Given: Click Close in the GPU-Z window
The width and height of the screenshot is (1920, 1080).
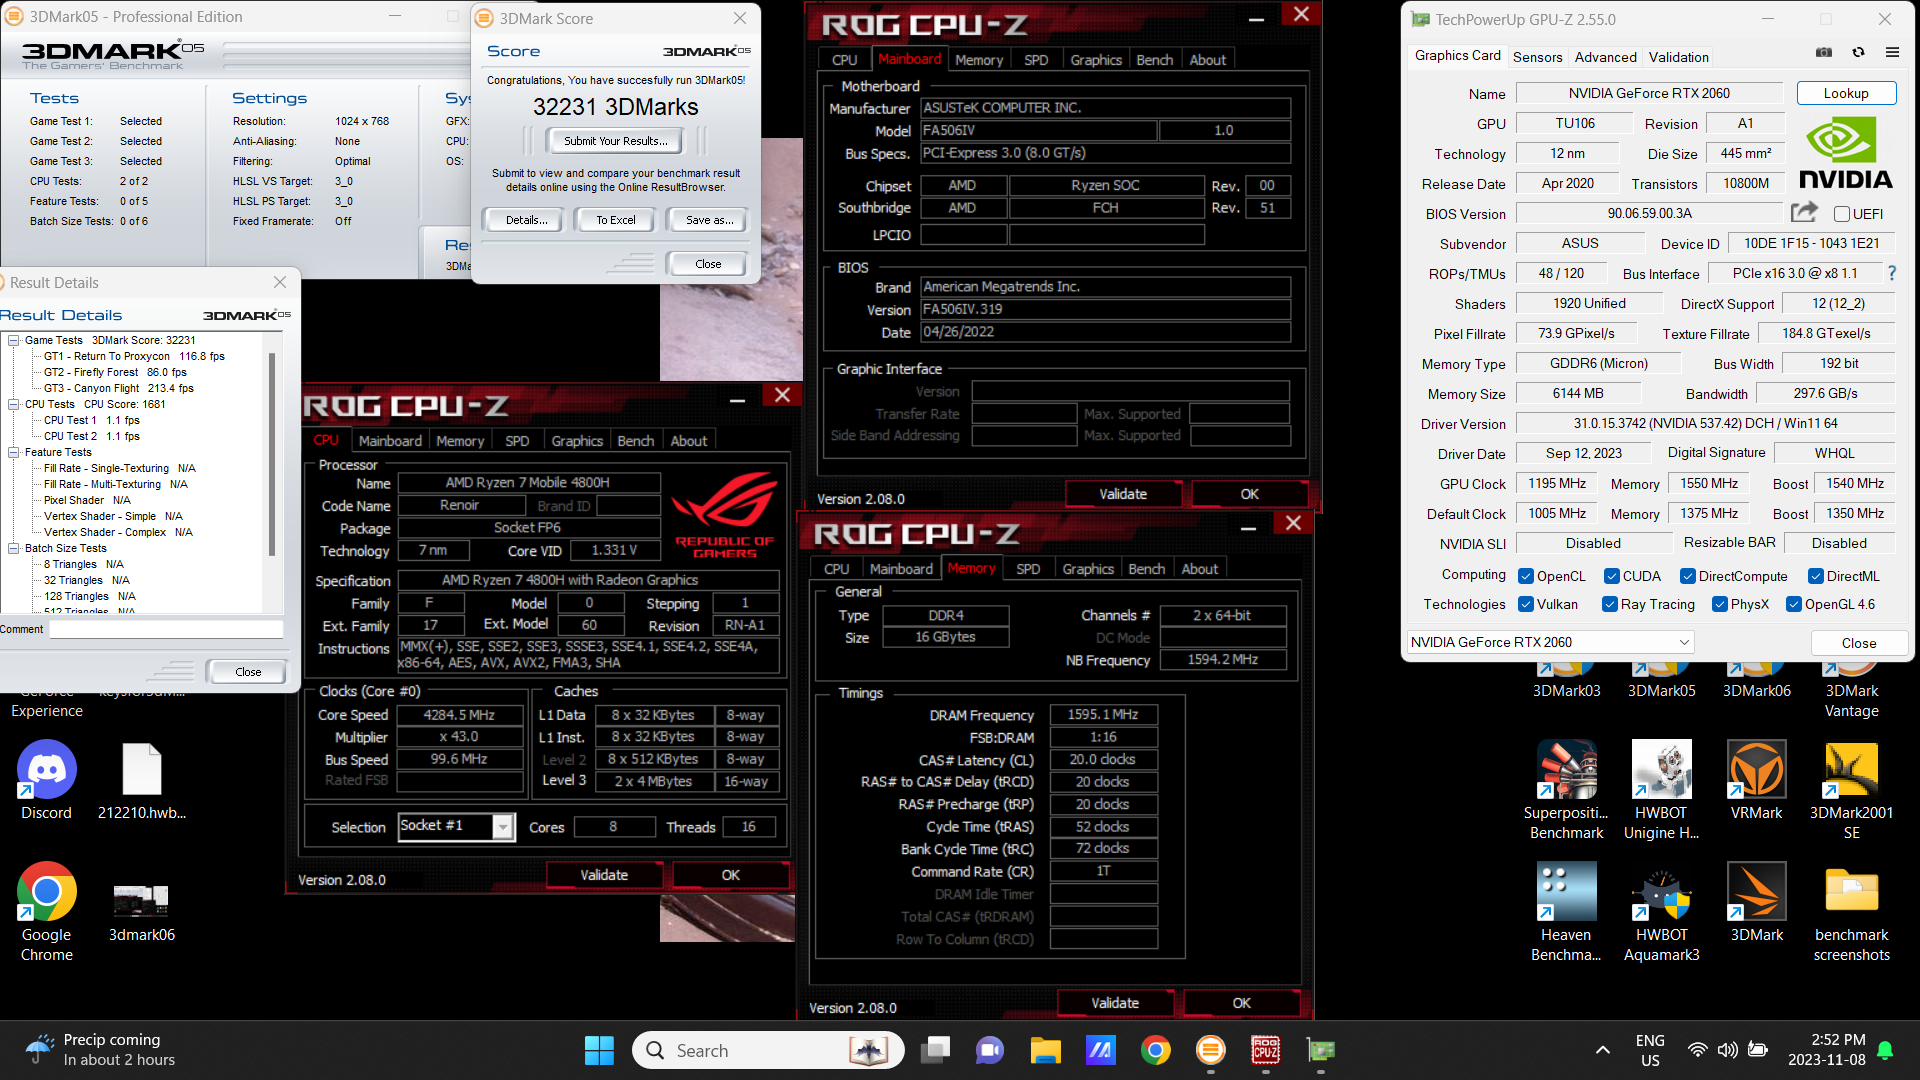Looking at the screenshot, I should click(x=1858, y=643).
